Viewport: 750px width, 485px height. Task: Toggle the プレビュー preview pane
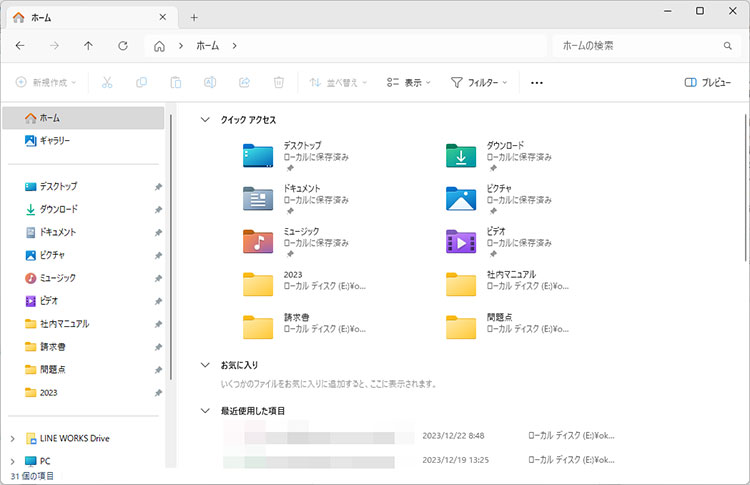(x=707, y=83)
